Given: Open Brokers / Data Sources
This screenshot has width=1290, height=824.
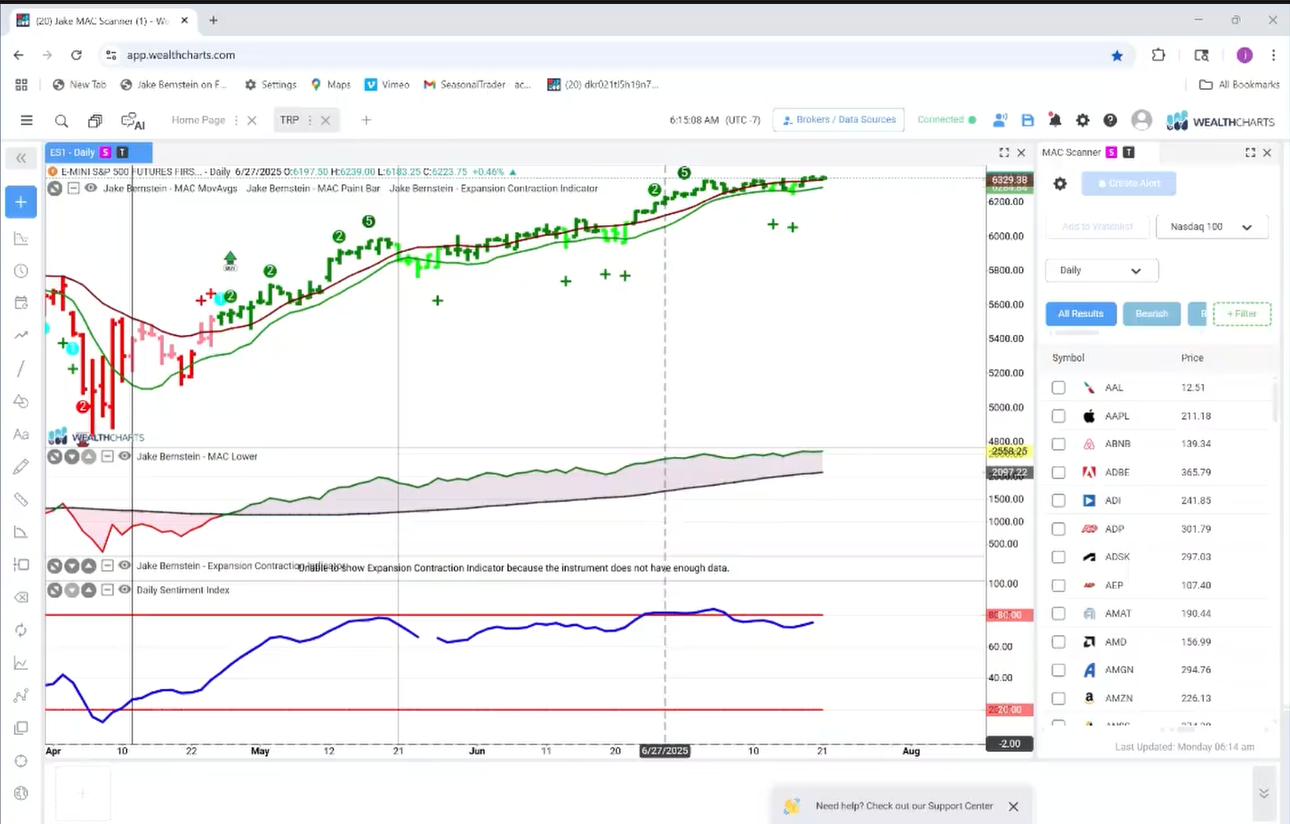Looking at the screenshot, I should coord(838,120).
